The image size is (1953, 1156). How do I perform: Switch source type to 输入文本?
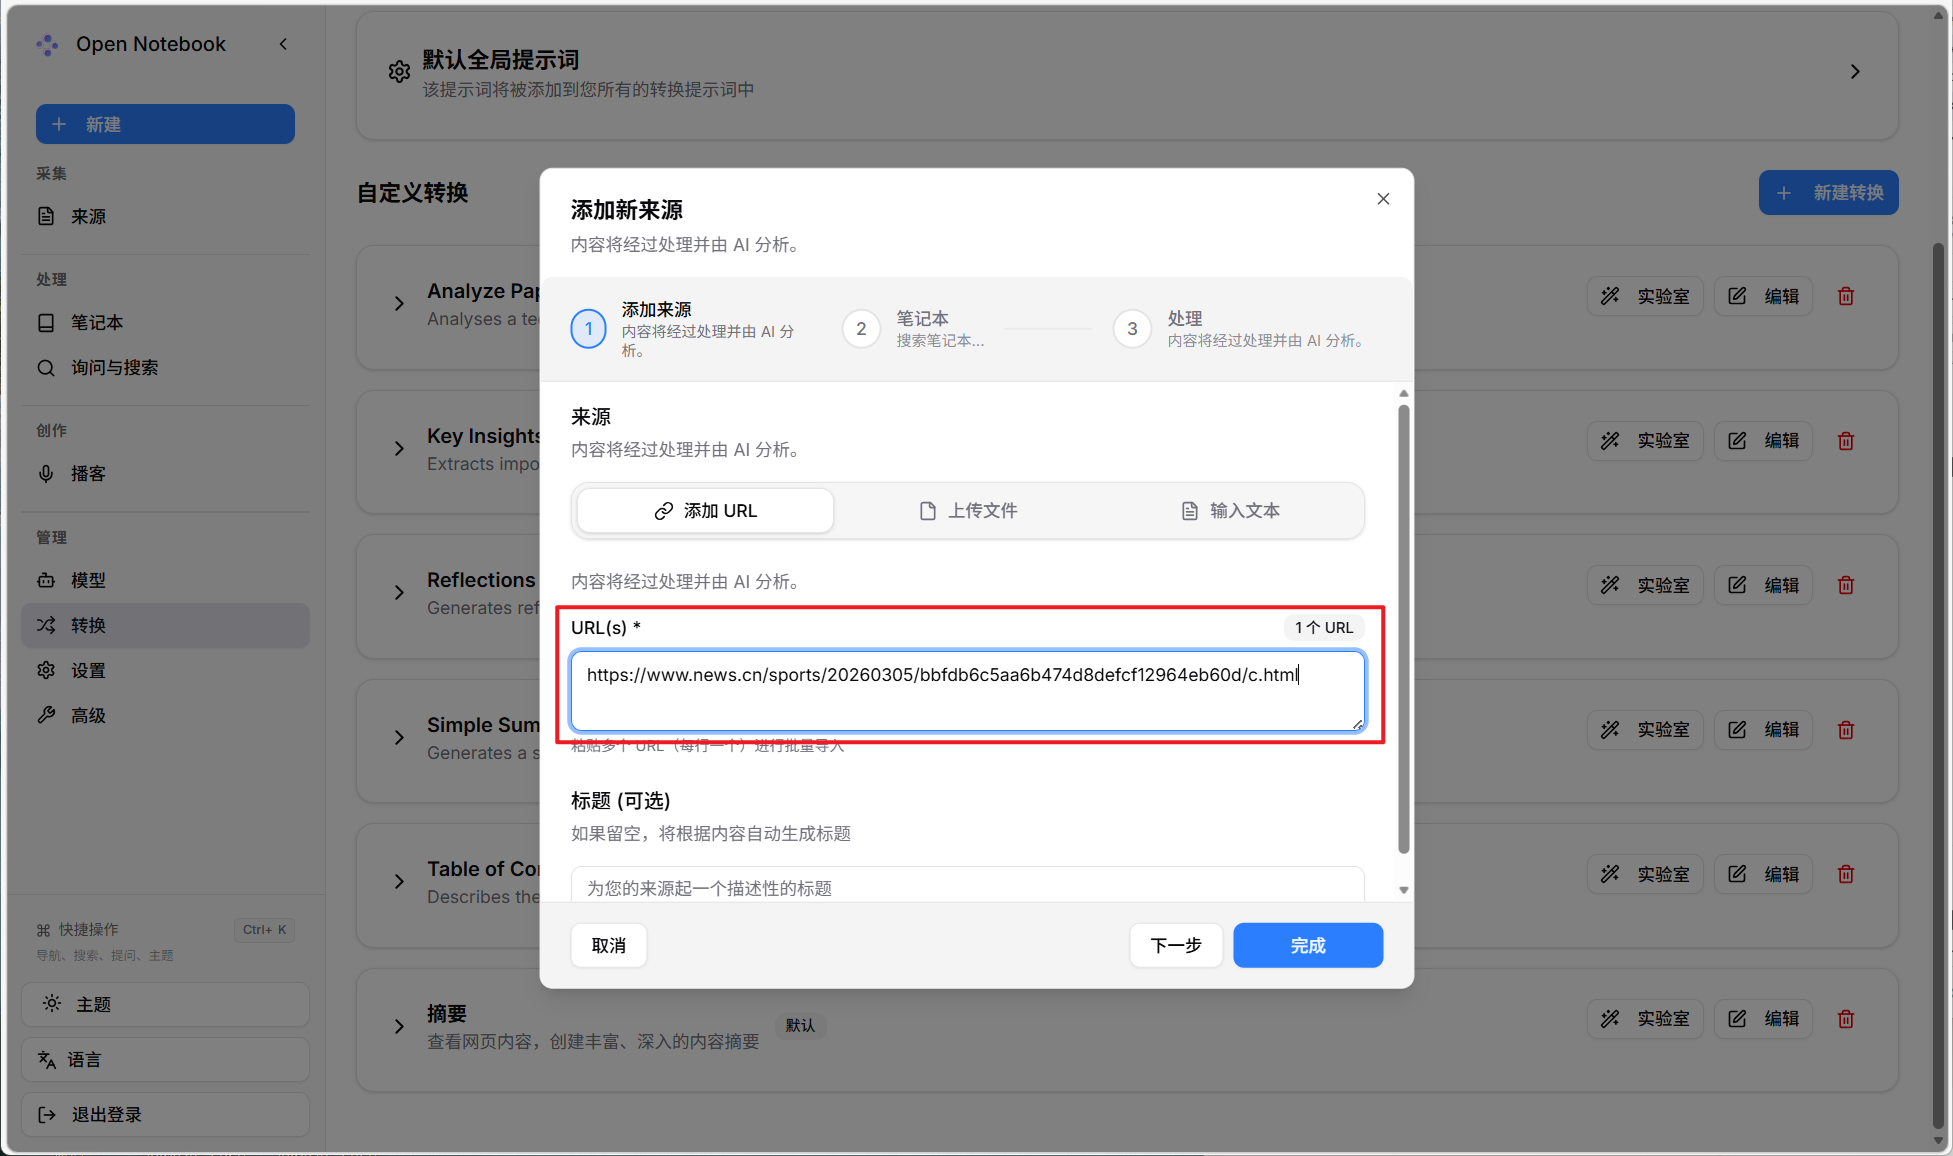pos(1230,511)
